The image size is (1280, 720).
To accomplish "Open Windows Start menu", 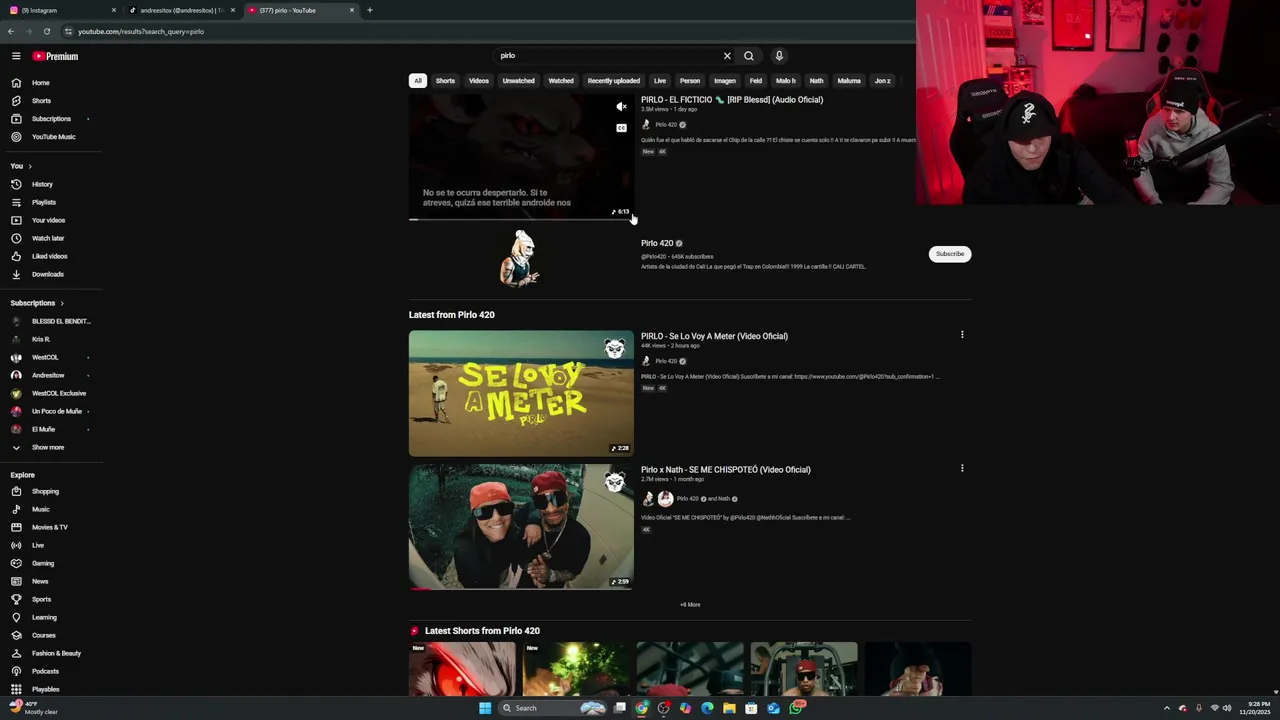I will pyautogui.click(x=485, y=708).
